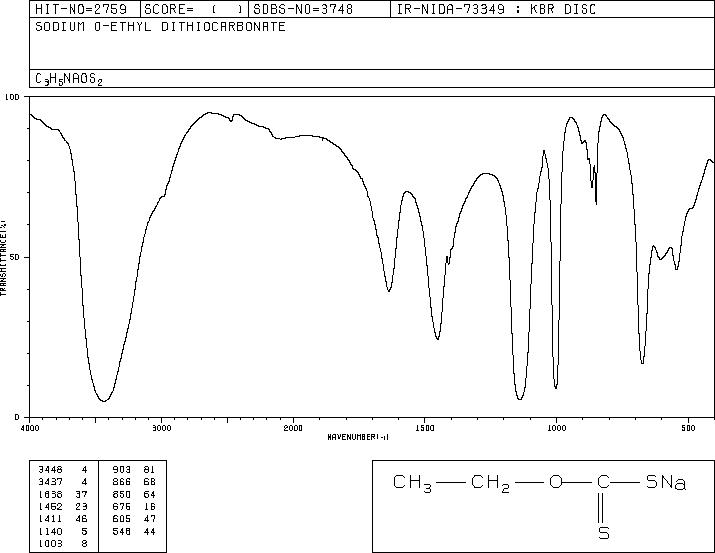Select peak table row 605
Screen dimensions: 715x553
coord(134,519)
